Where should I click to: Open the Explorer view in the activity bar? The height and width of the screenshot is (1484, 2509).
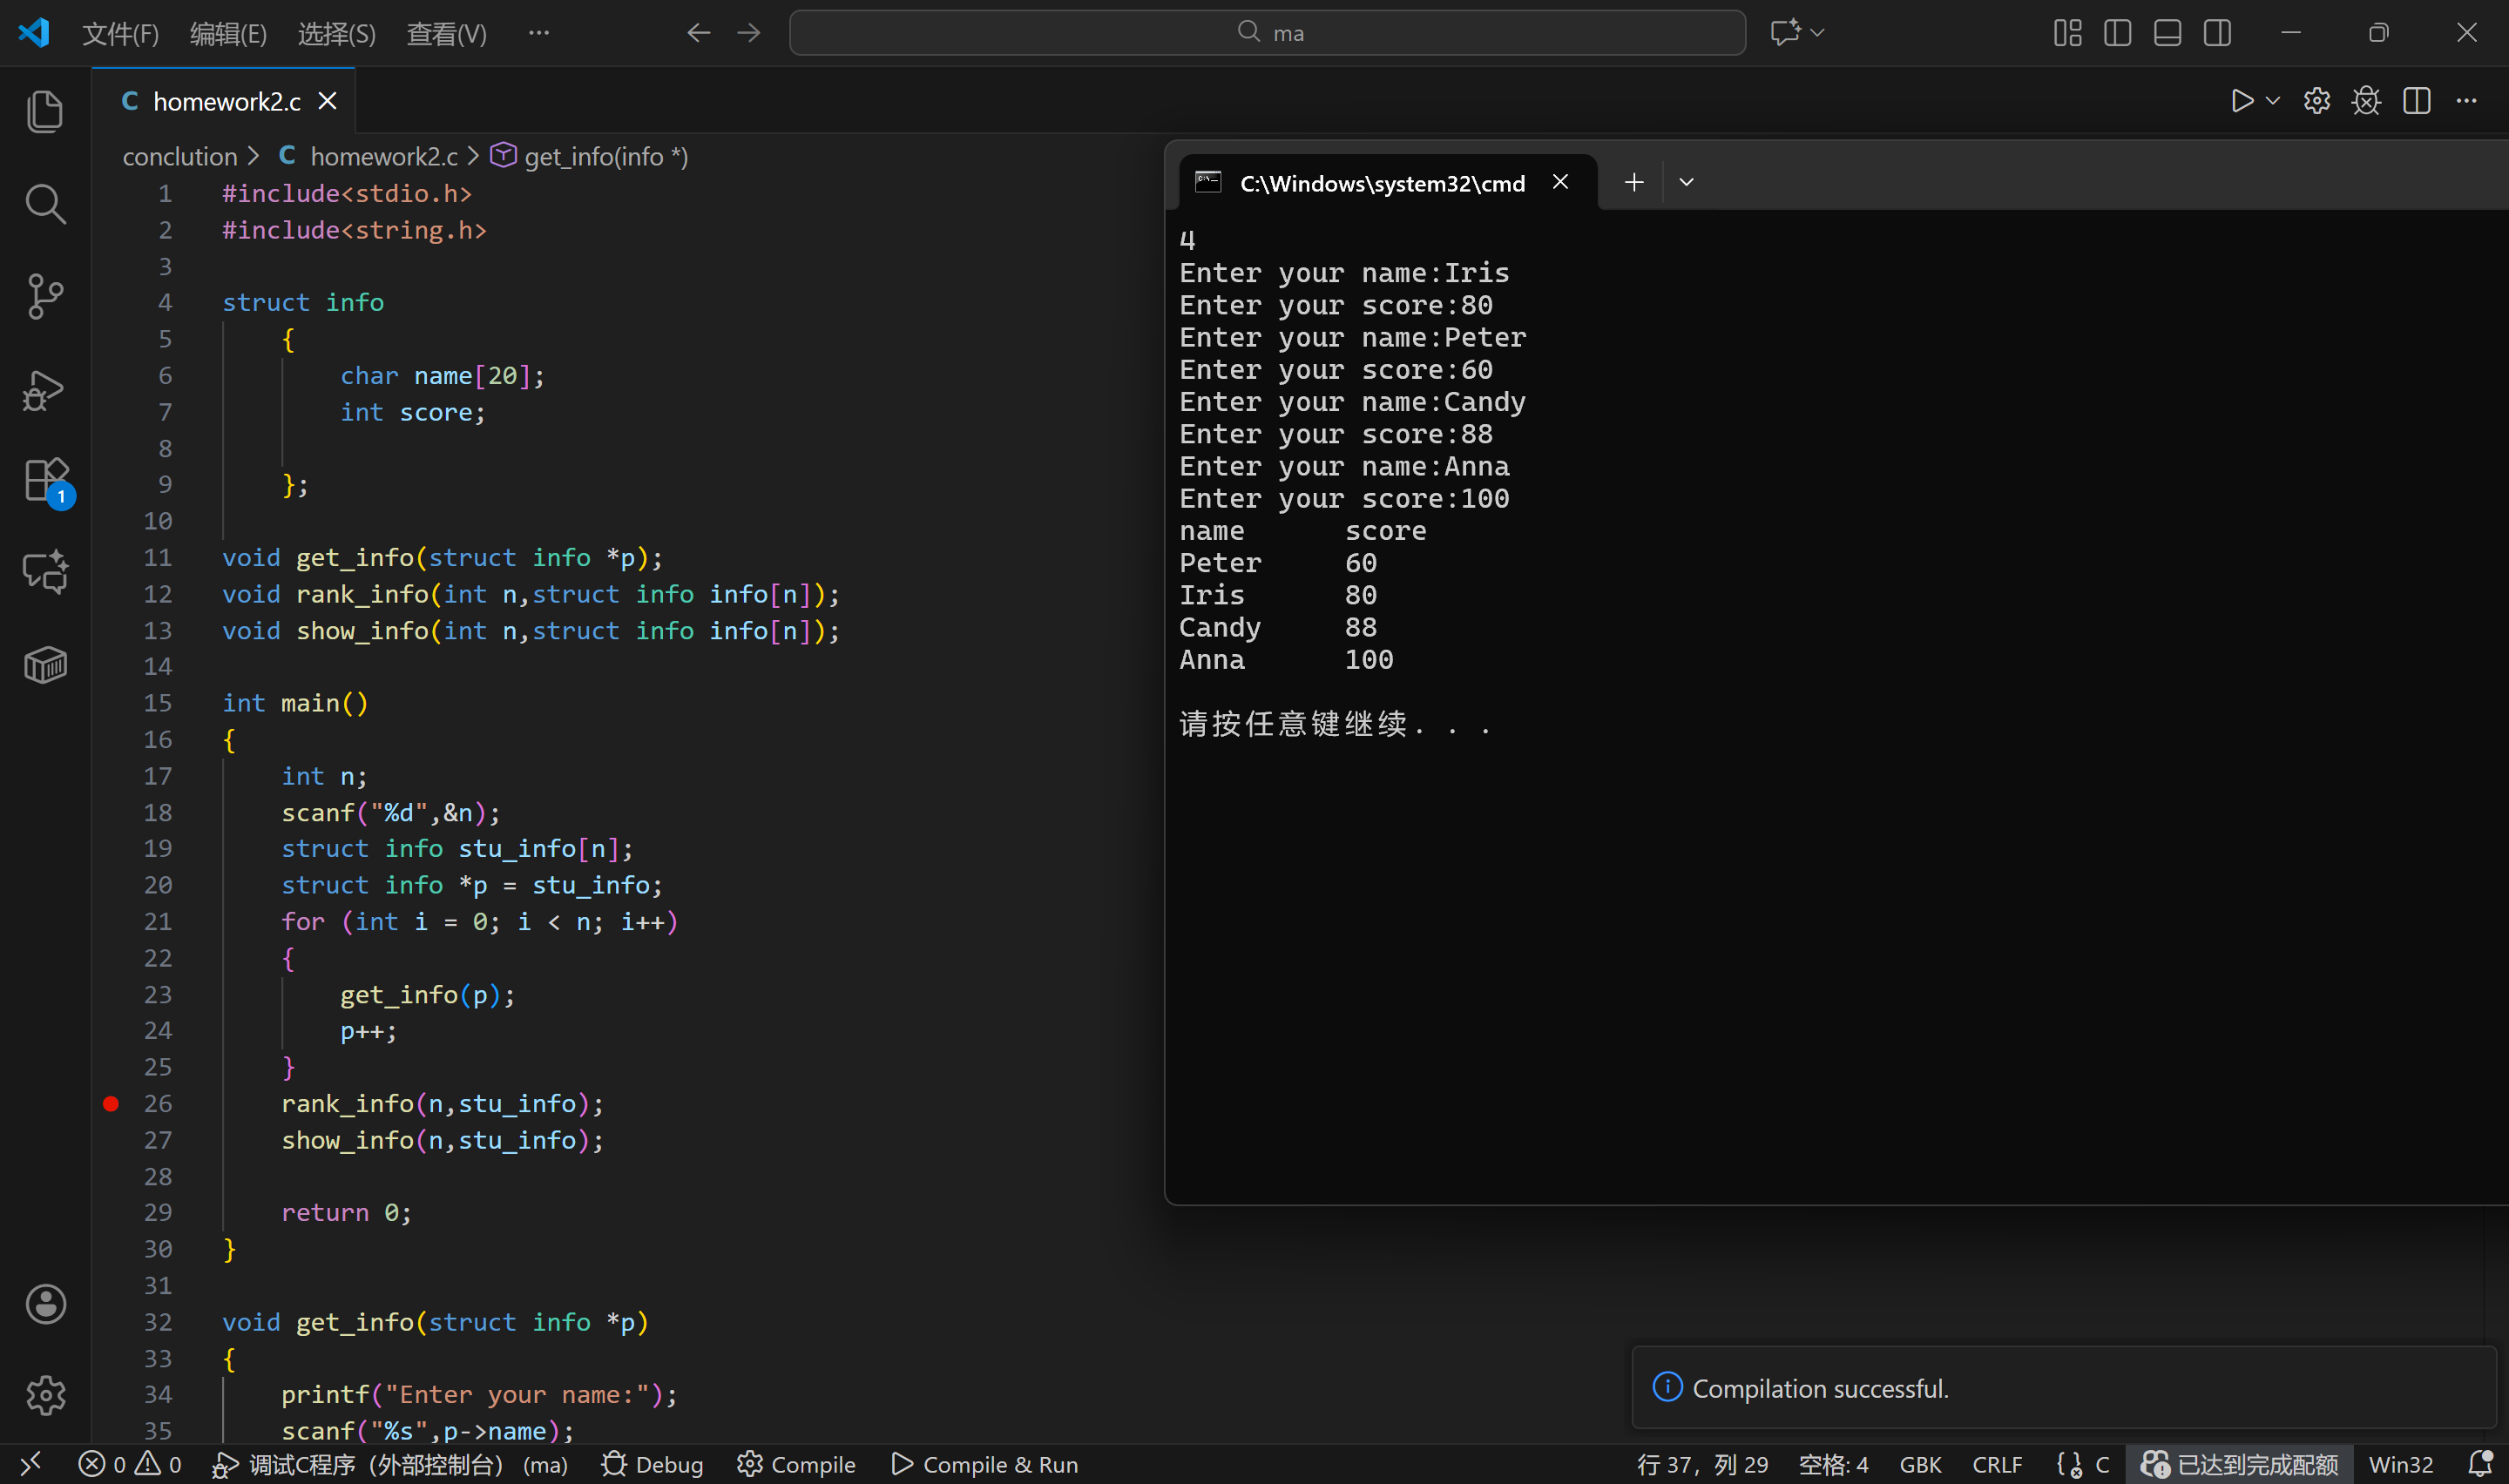tap(45, 111)
